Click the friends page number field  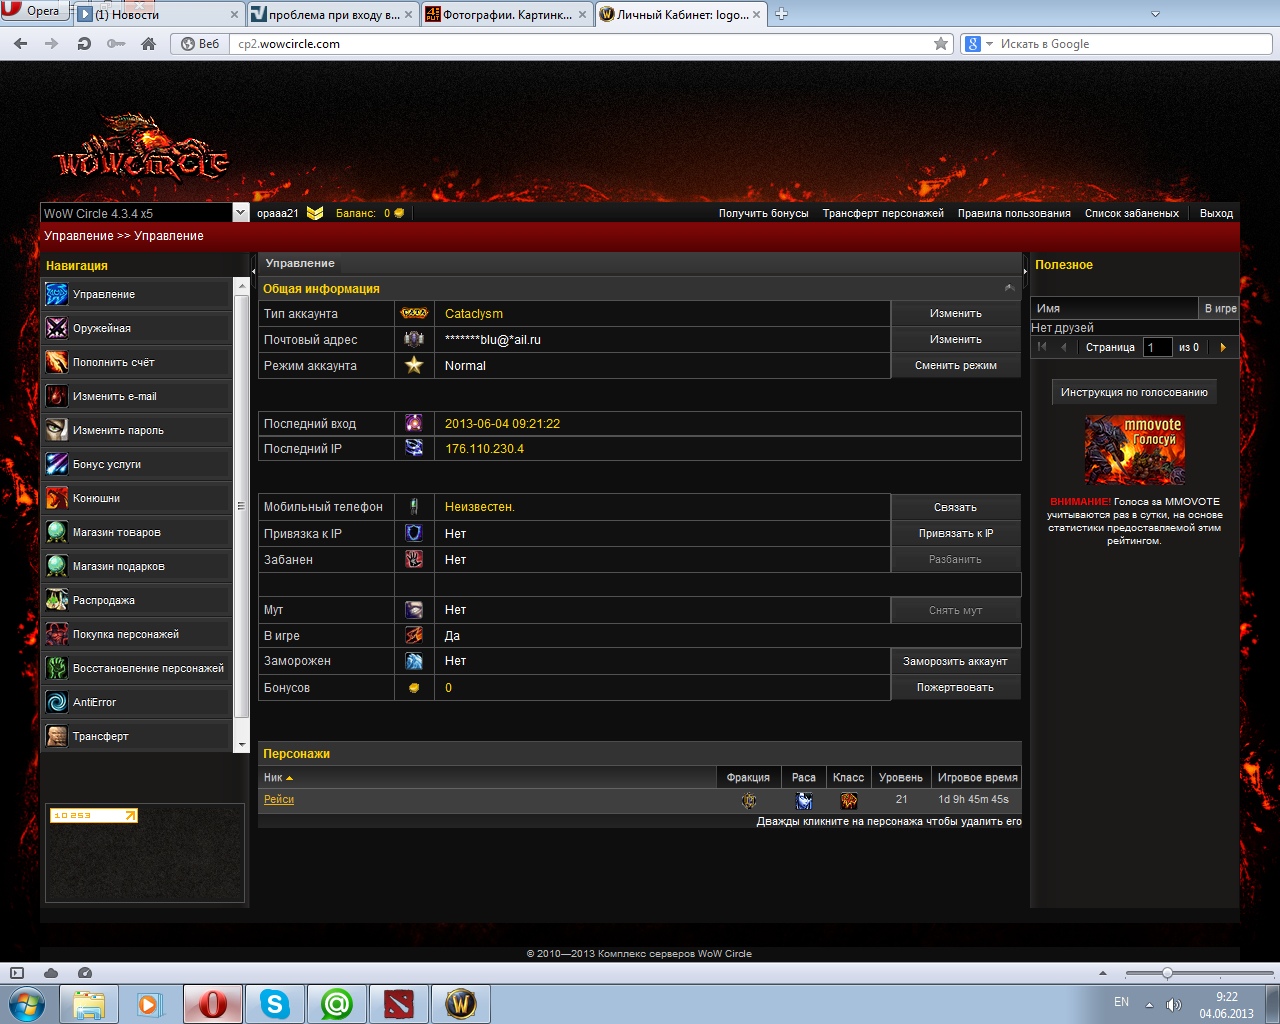coord(1158,347)
